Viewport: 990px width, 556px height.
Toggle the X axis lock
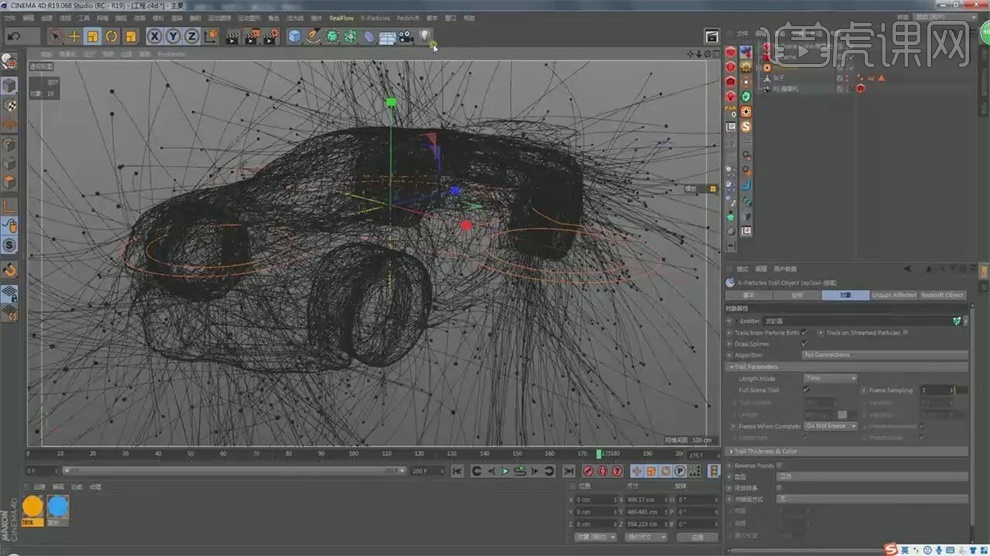pos(155,36)
